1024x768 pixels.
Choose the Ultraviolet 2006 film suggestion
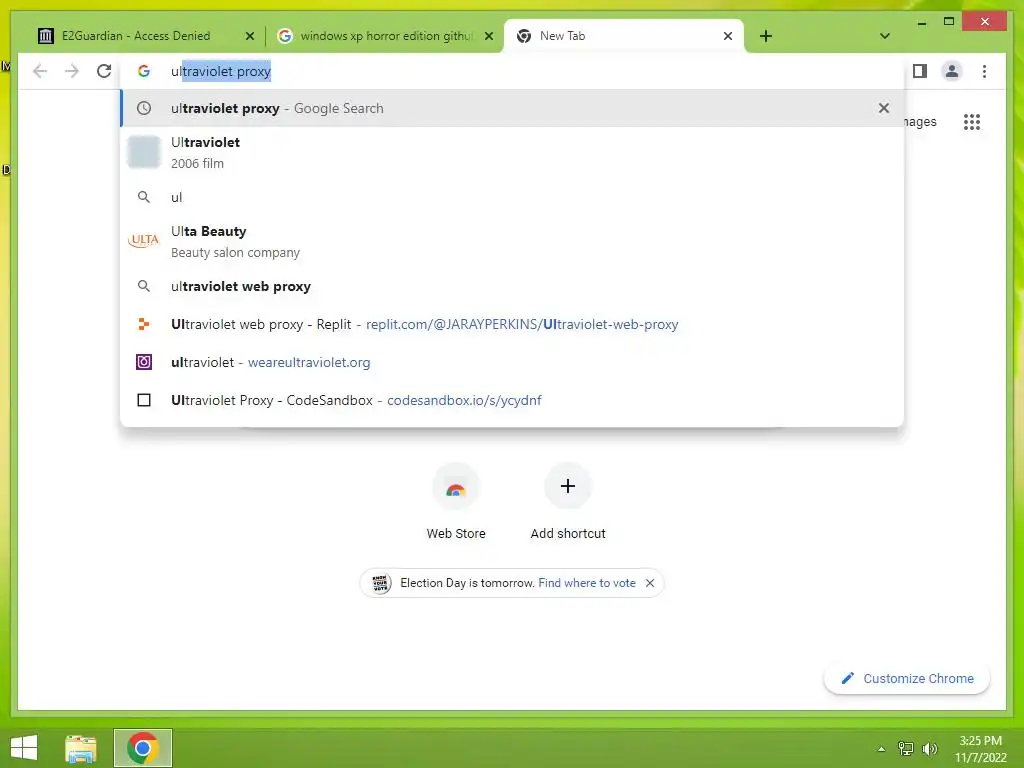click(x=512, y=153)
